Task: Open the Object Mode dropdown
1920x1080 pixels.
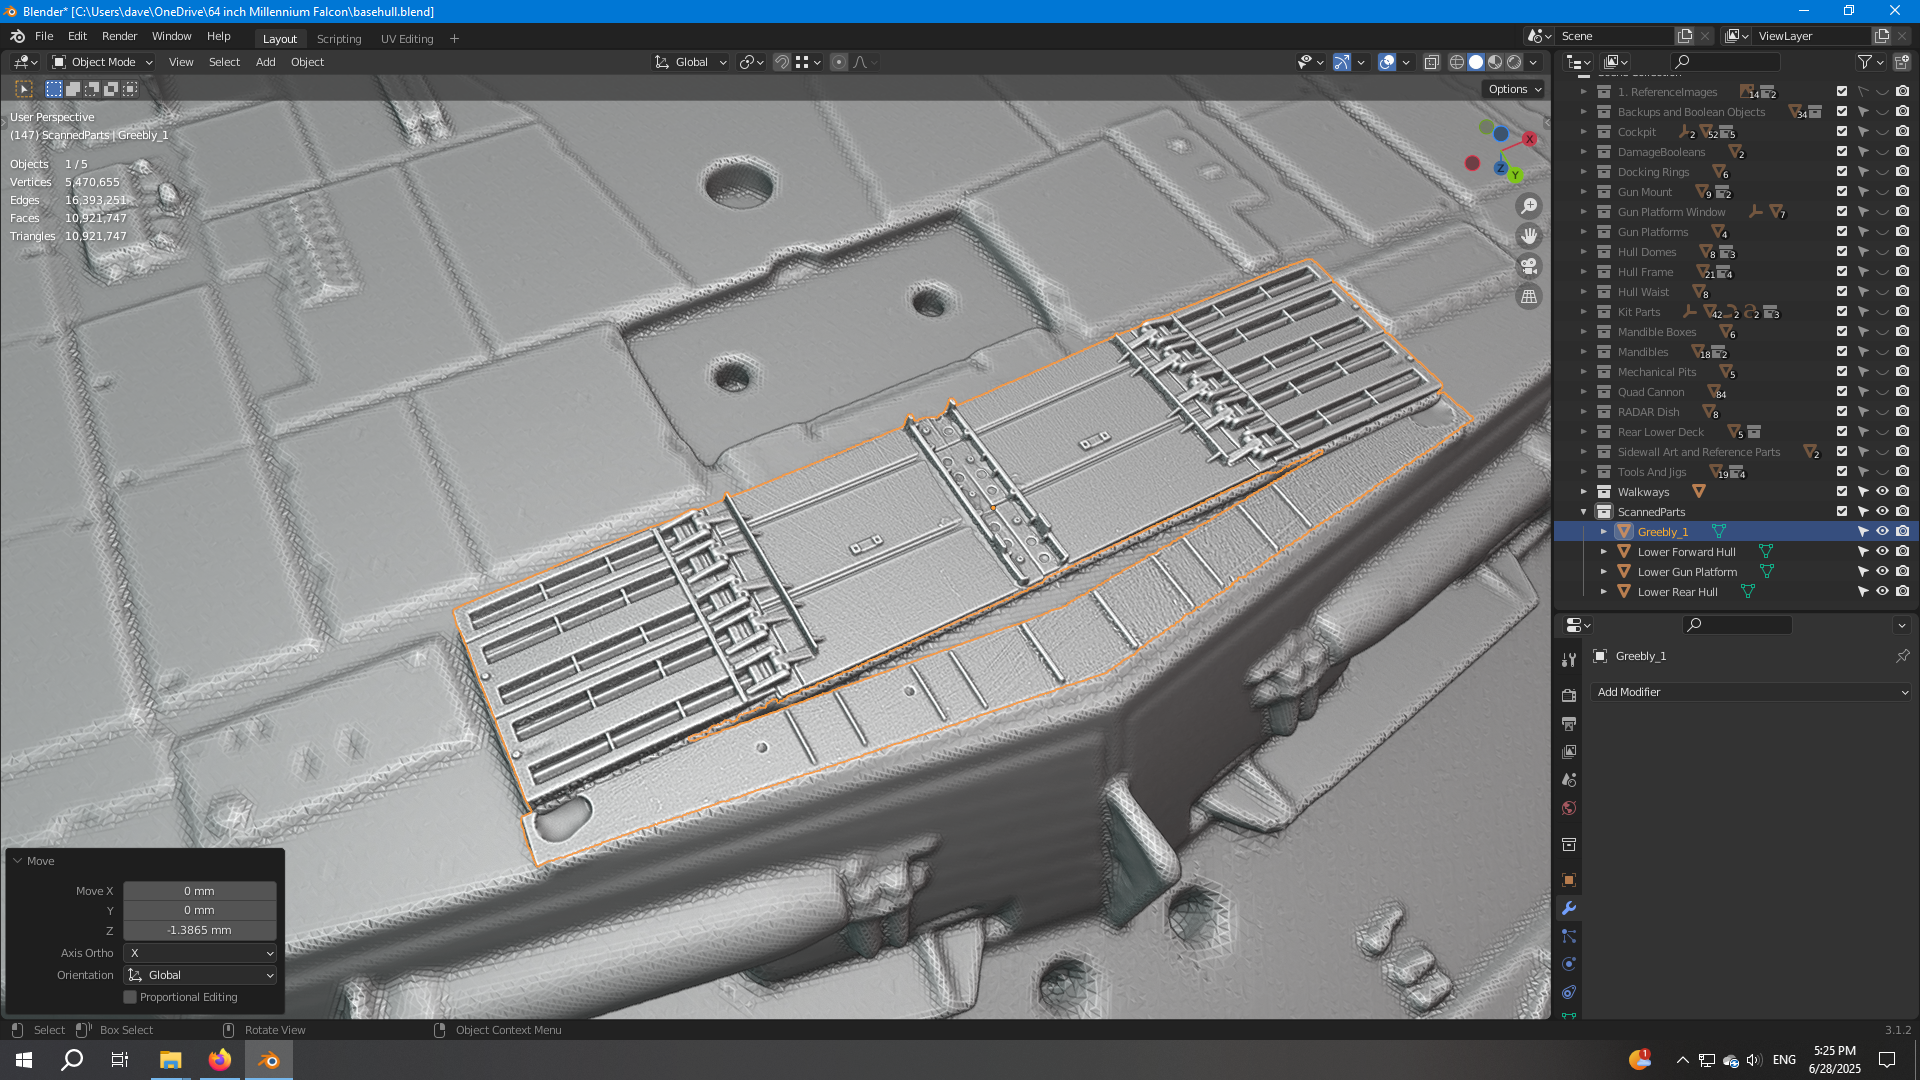Action: tap(102, 62)
